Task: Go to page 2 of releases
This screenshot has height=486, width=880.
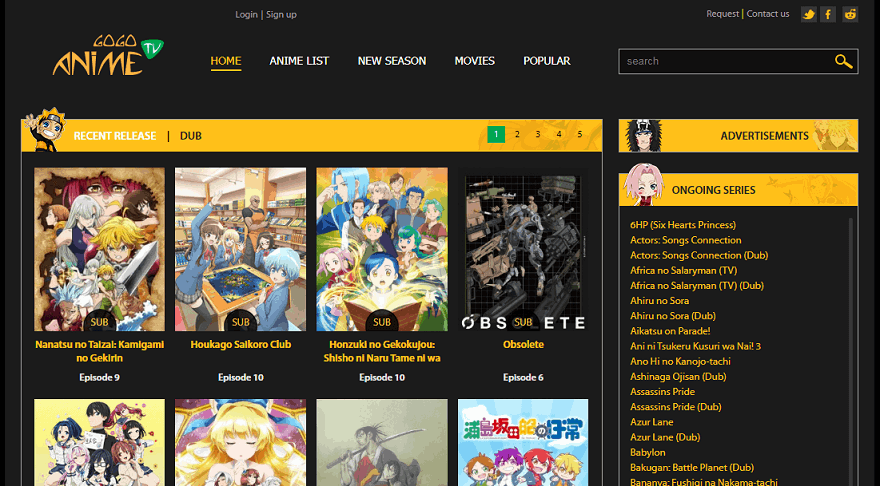Action: click(x=517, y=134)
